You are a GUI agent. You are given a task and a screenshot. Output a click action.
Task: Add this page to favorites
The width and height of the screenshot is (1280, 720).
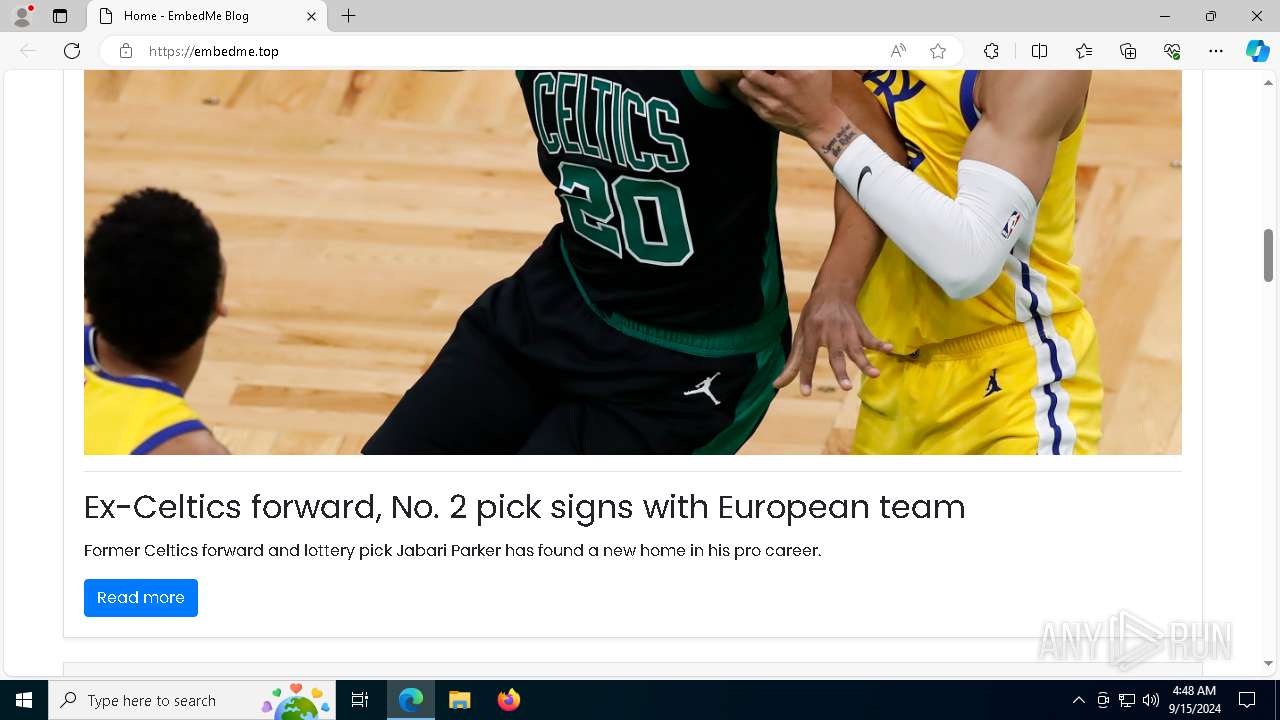coord(938,51)
